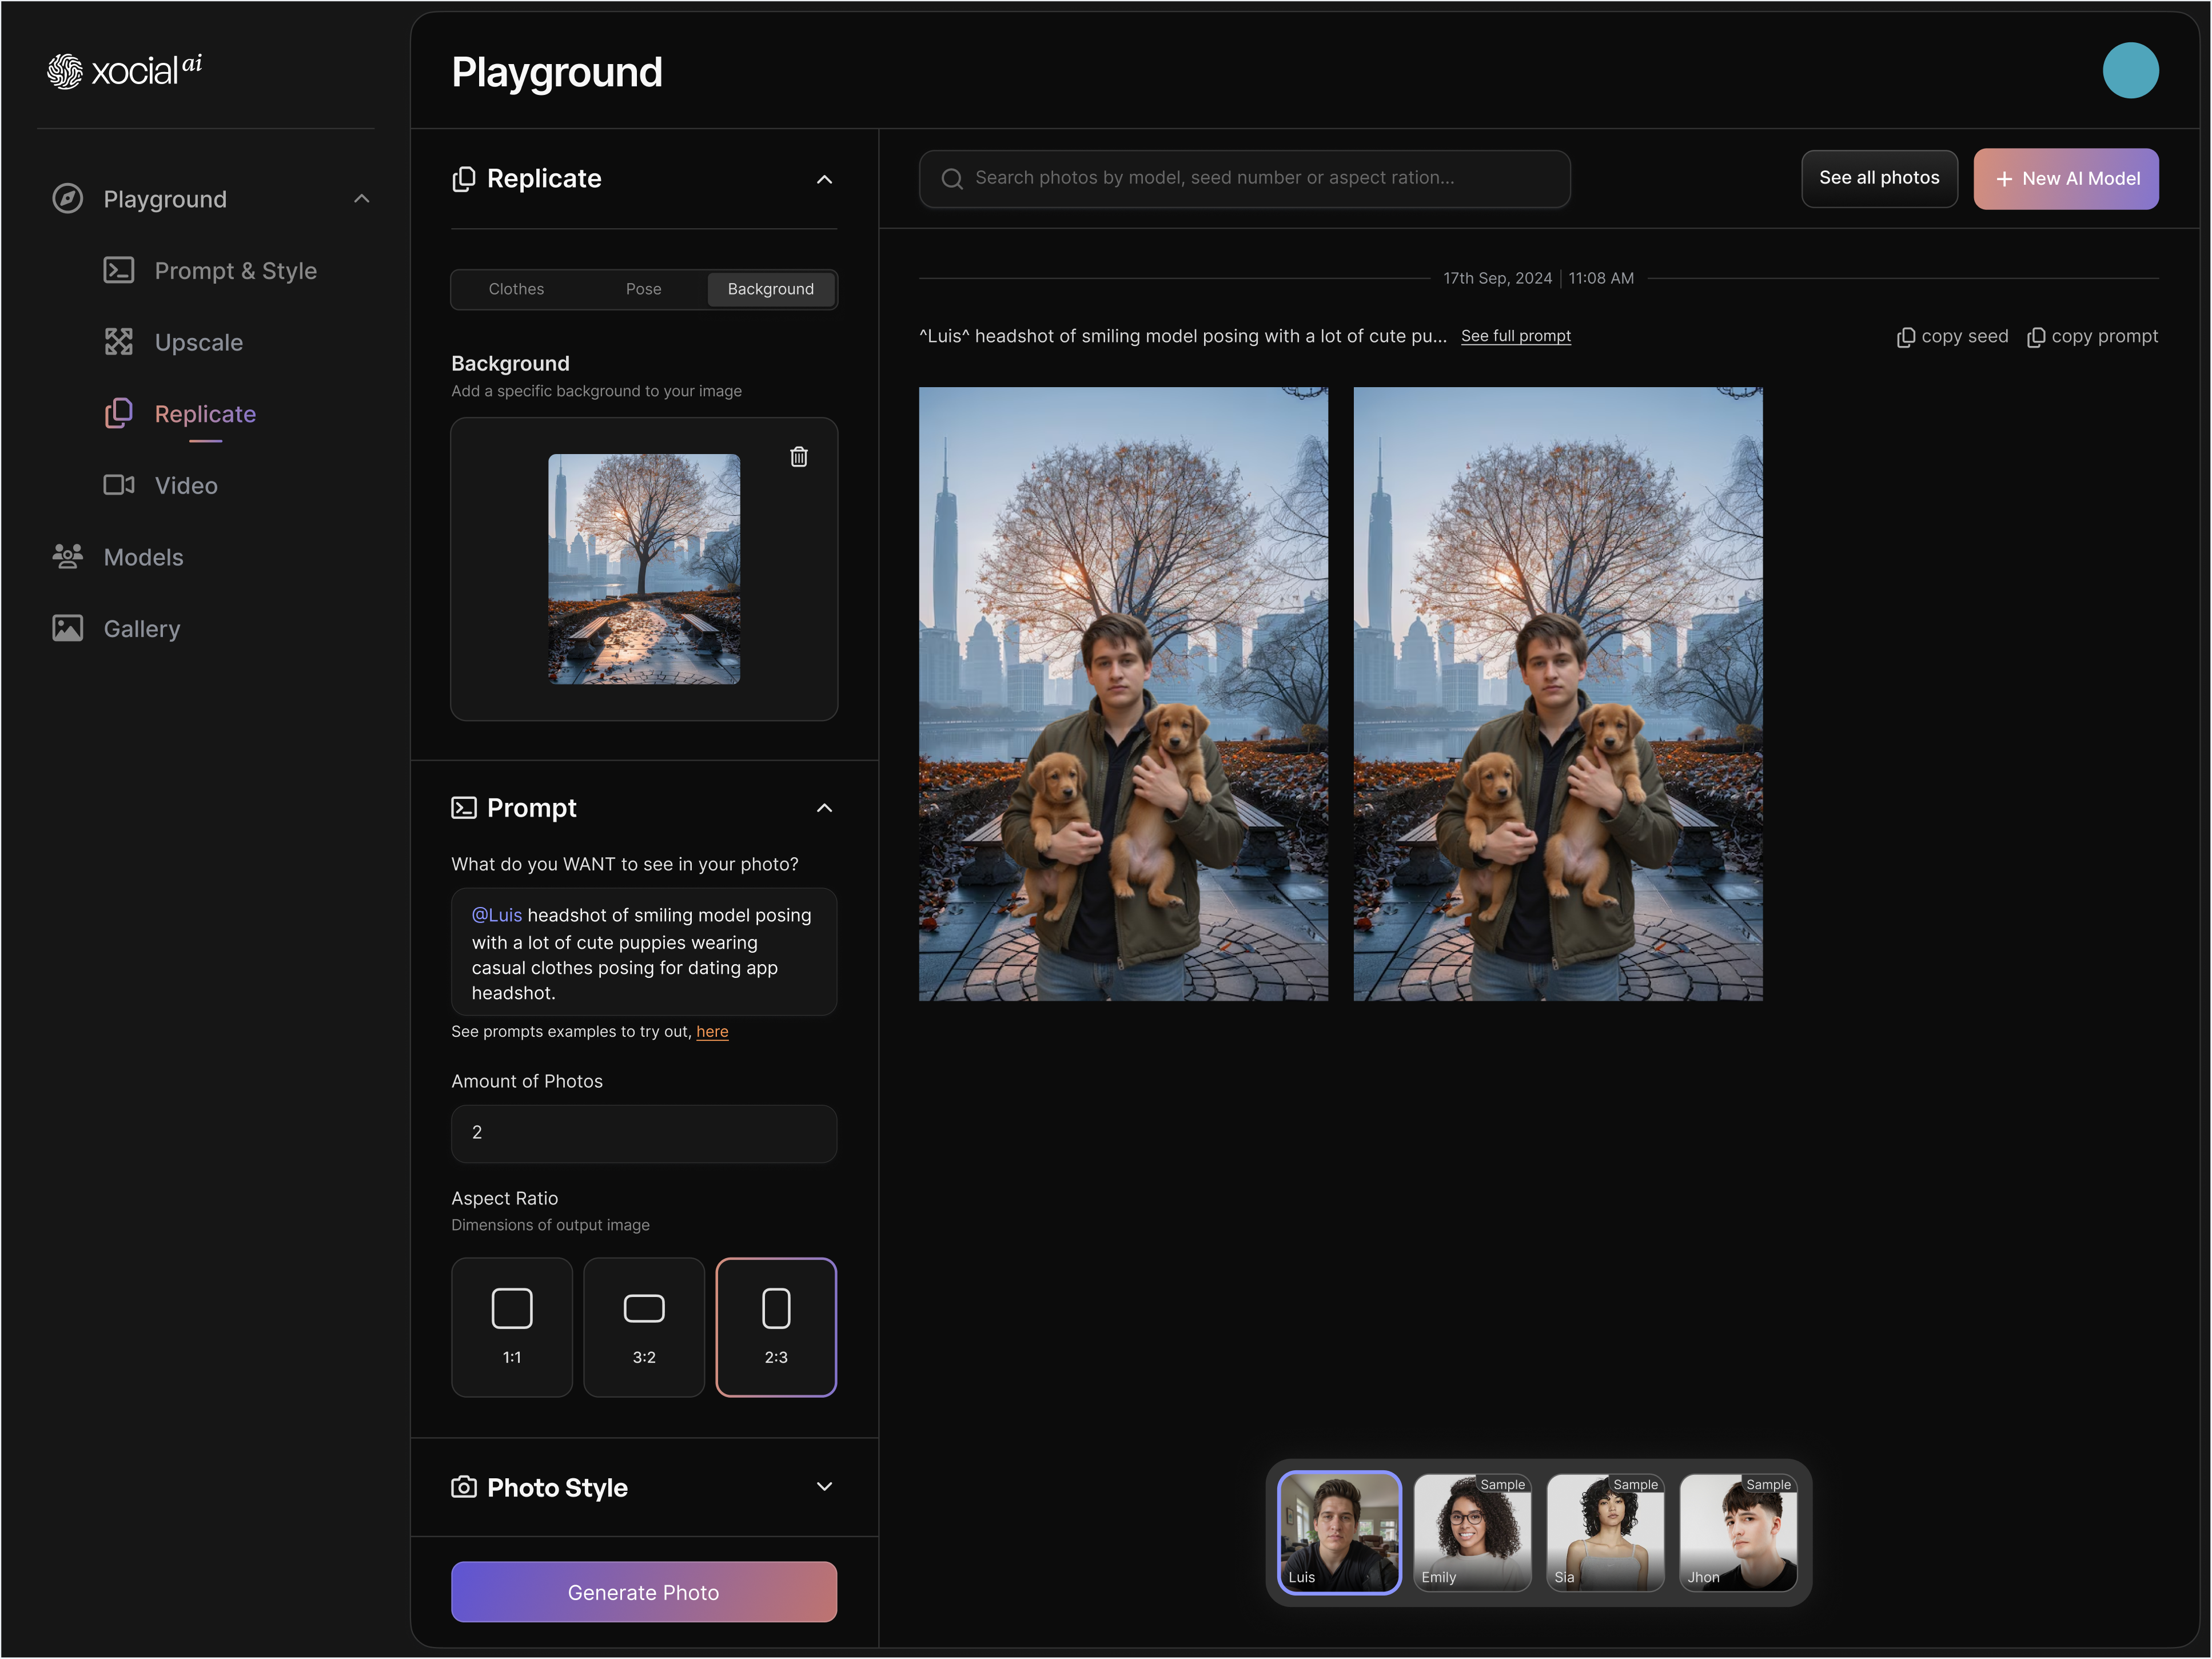Click the Photo Style camera icon
The image size is (2212, 1659).
coord(464,1487)
